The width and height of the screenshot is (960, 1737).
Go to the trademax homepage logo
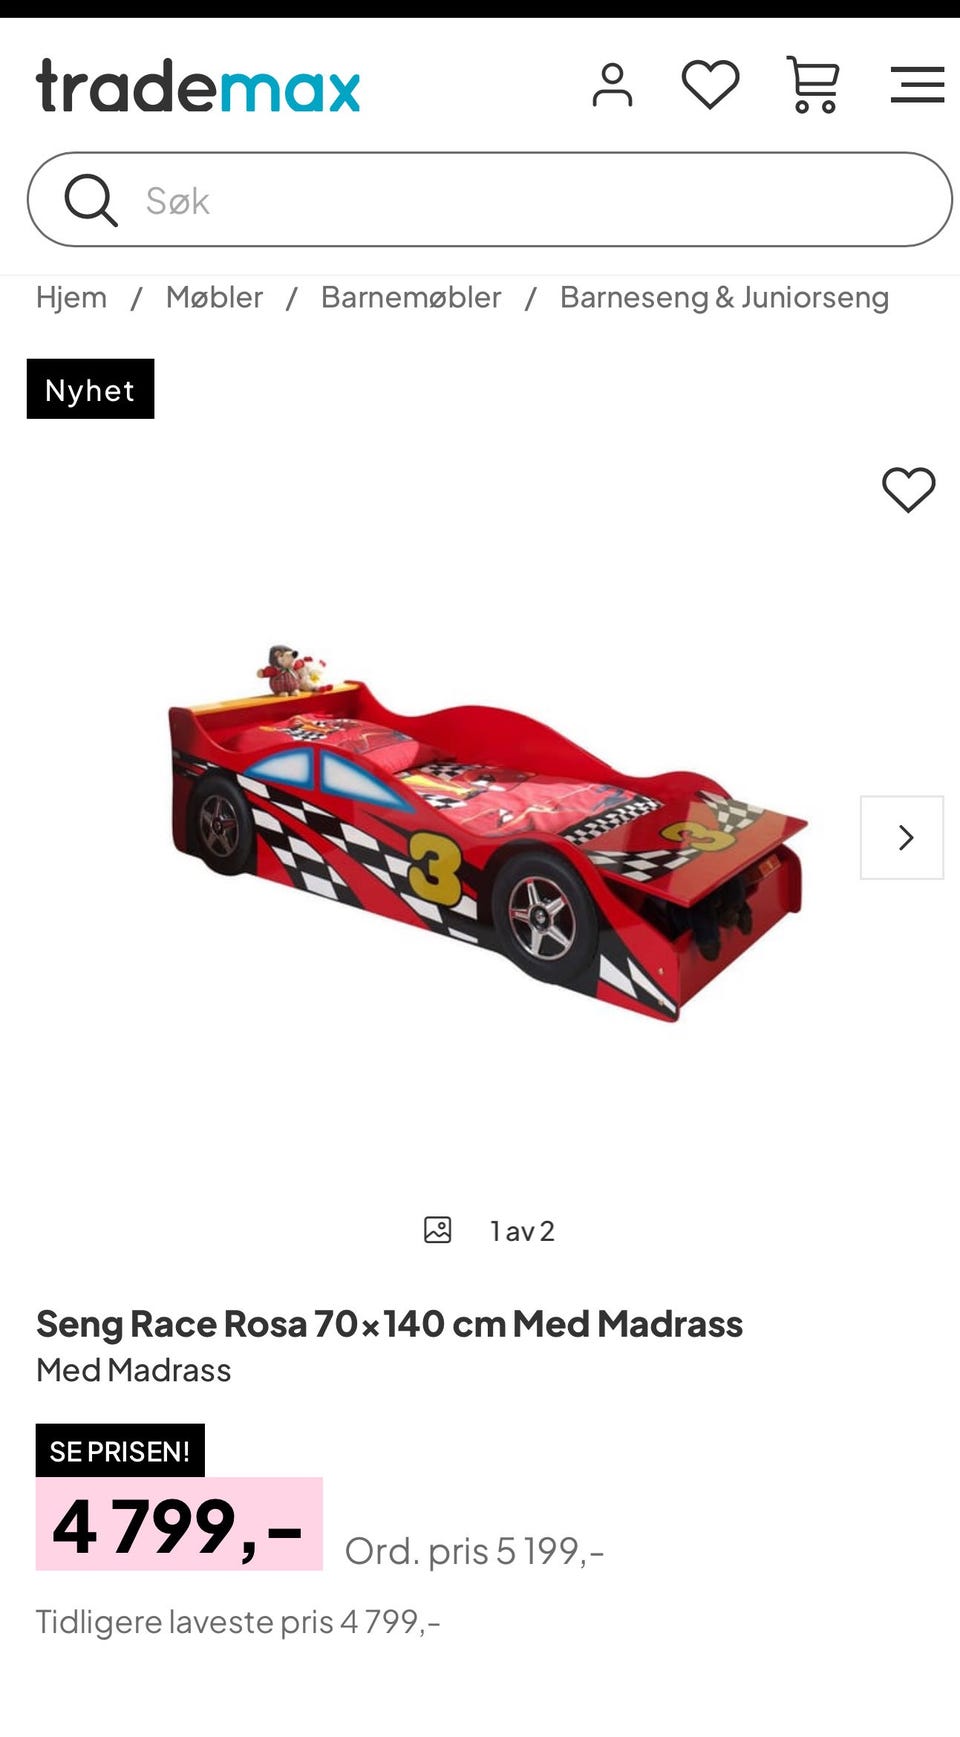click(198, 86)
